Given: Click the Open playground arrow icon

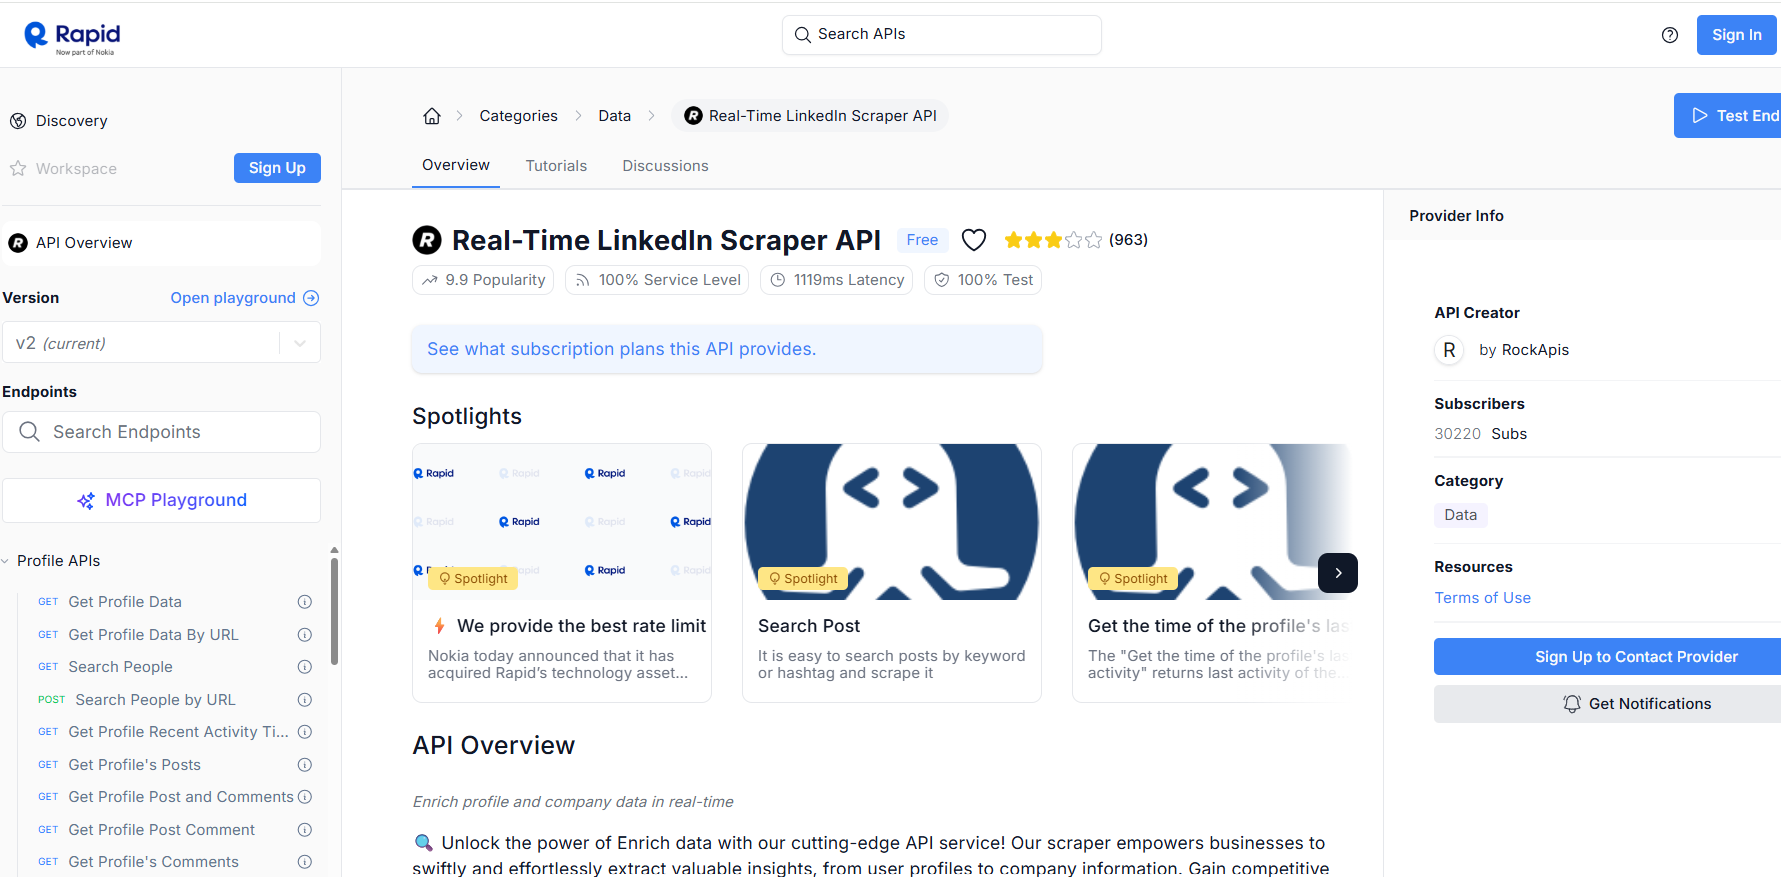Looking at the screenshot, I should pyautogui.click(x=311, y=298).
